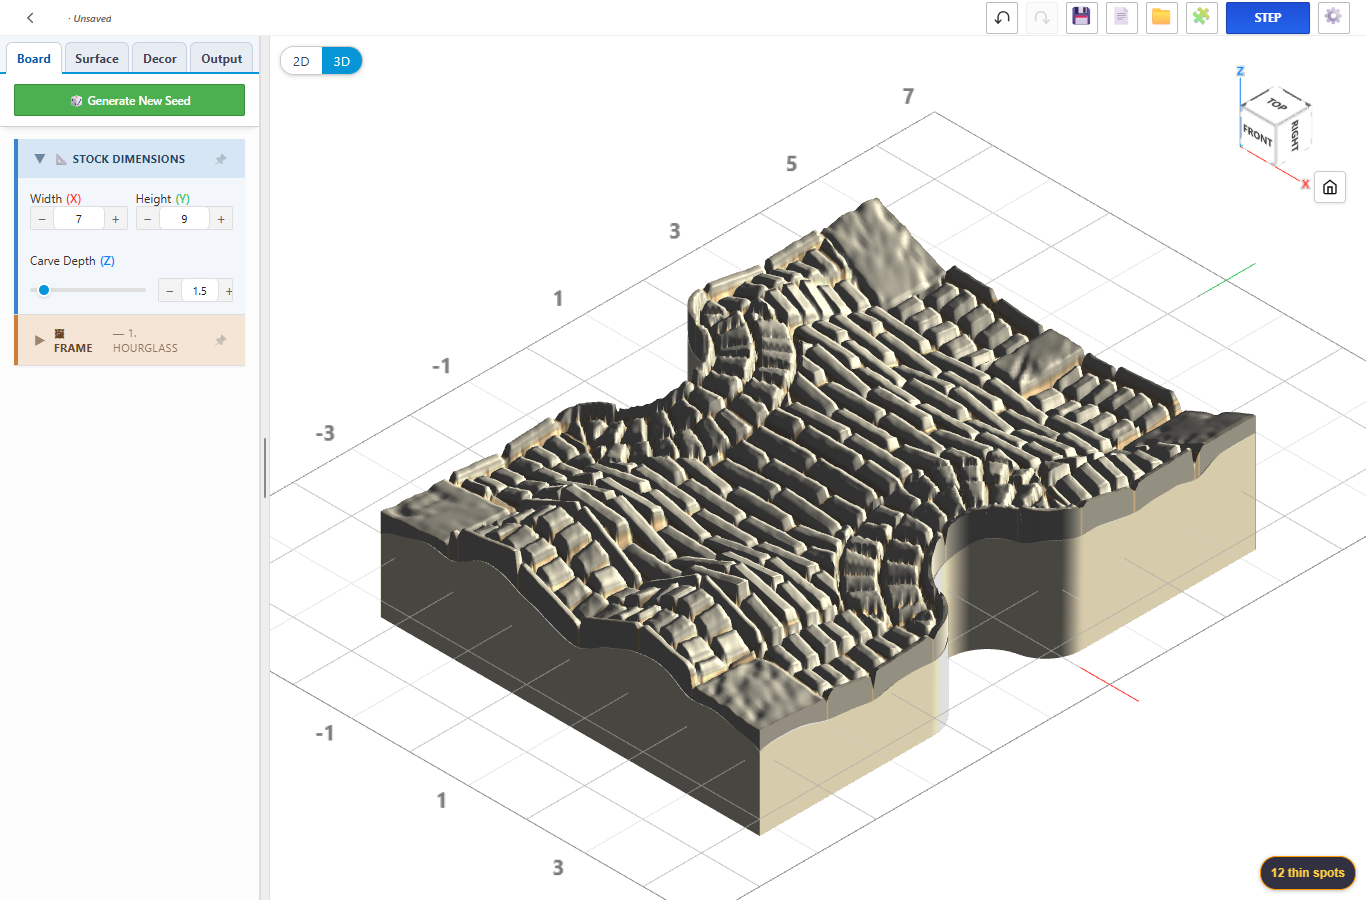The width and height of the screenshot is (1366, 900).
Task: Reset view with the home icon
Action: pos(1330,187)
